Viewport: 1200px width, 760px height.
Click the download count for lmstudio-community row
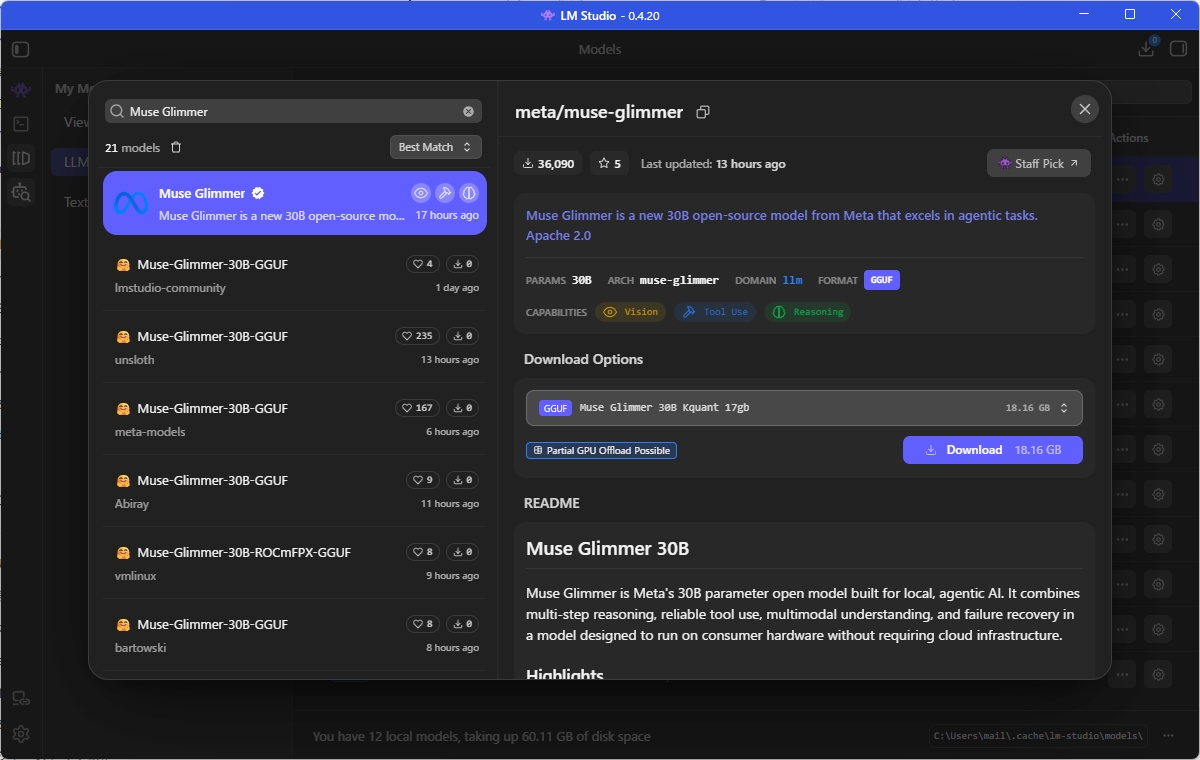pyautogui.click(x=461, y=264)
